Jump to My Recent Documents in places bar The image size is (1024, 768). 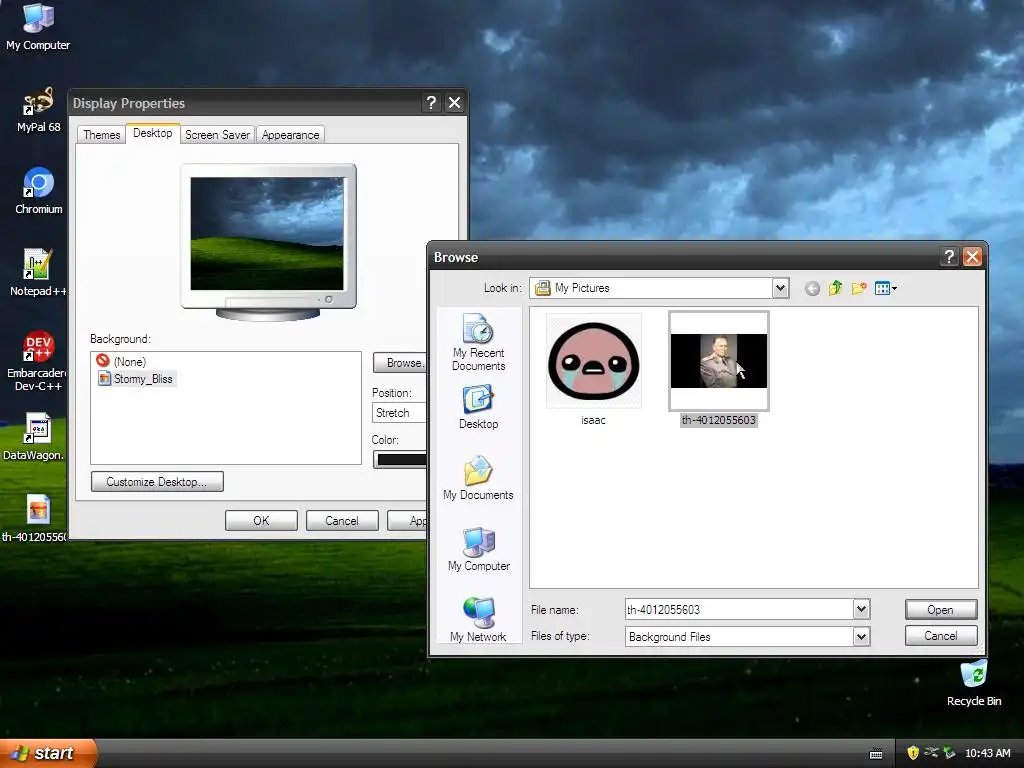478,343
